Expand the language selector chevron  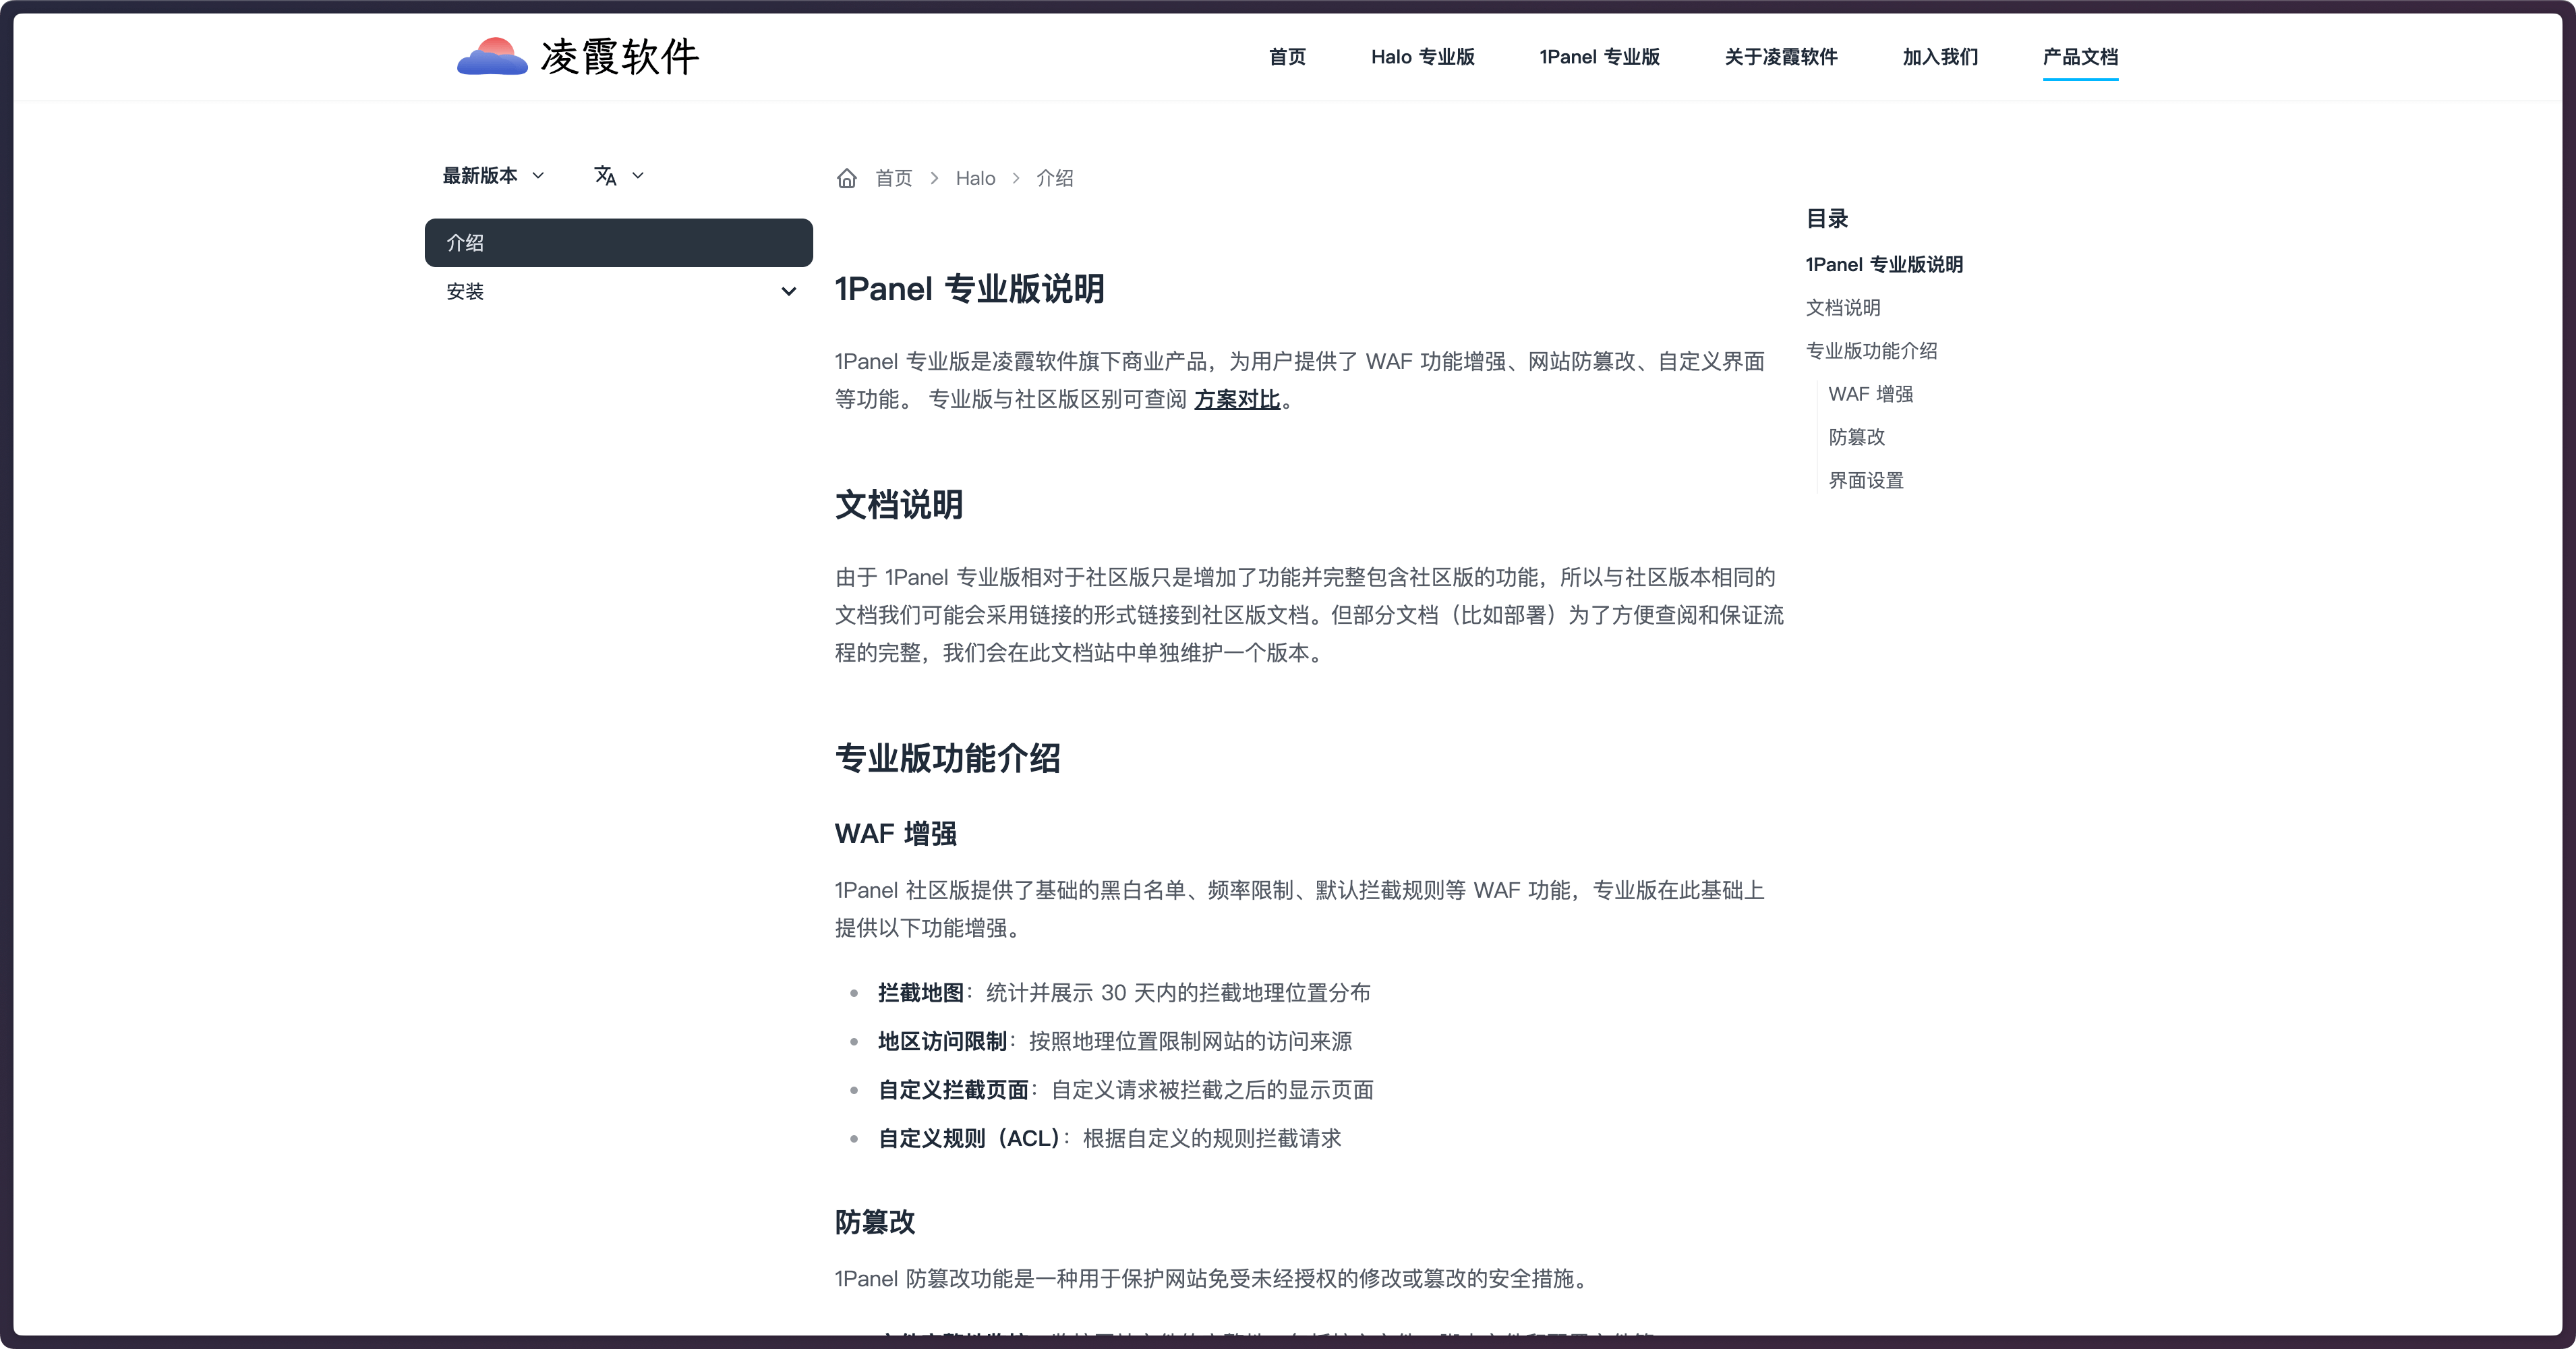(638, 176)
